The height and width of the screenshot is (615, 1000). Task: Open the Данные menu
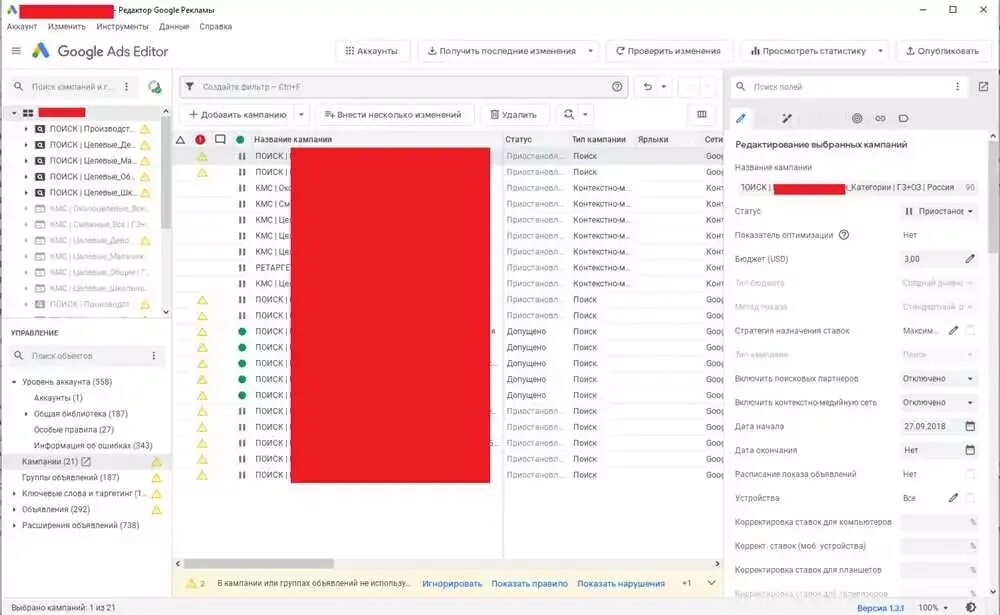173,27
